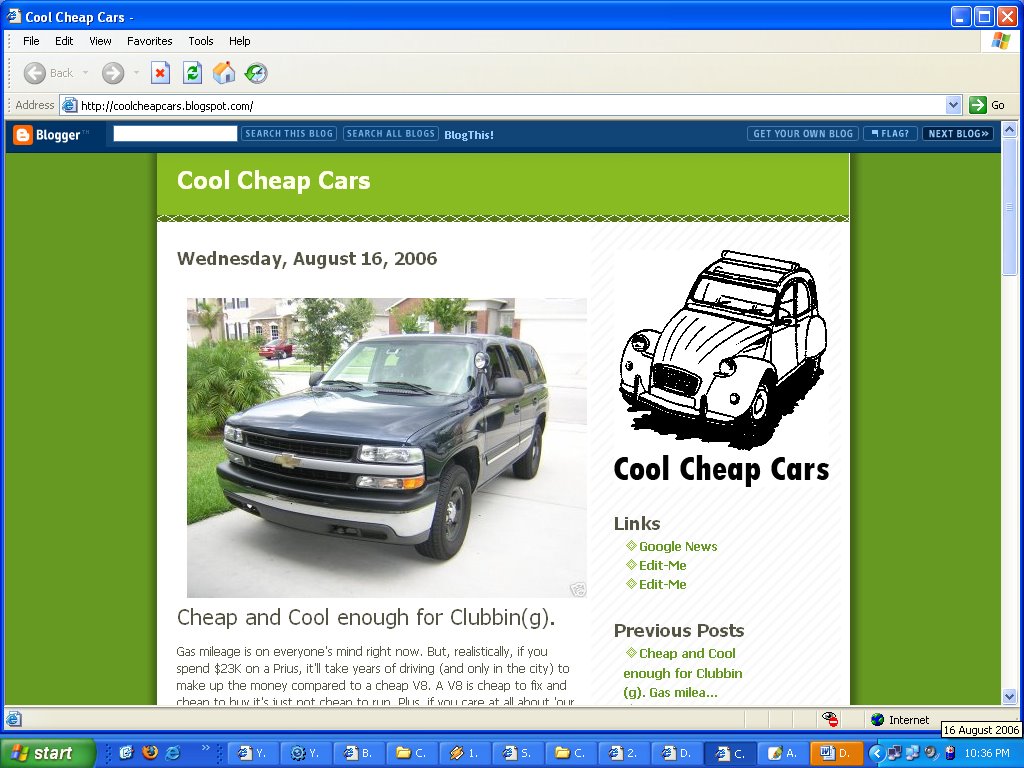Screen dimensions: 1024x768
Task: Click the GET YOUR OWN BLOG button
Action: pyautogui.click(x=803, y=134)
